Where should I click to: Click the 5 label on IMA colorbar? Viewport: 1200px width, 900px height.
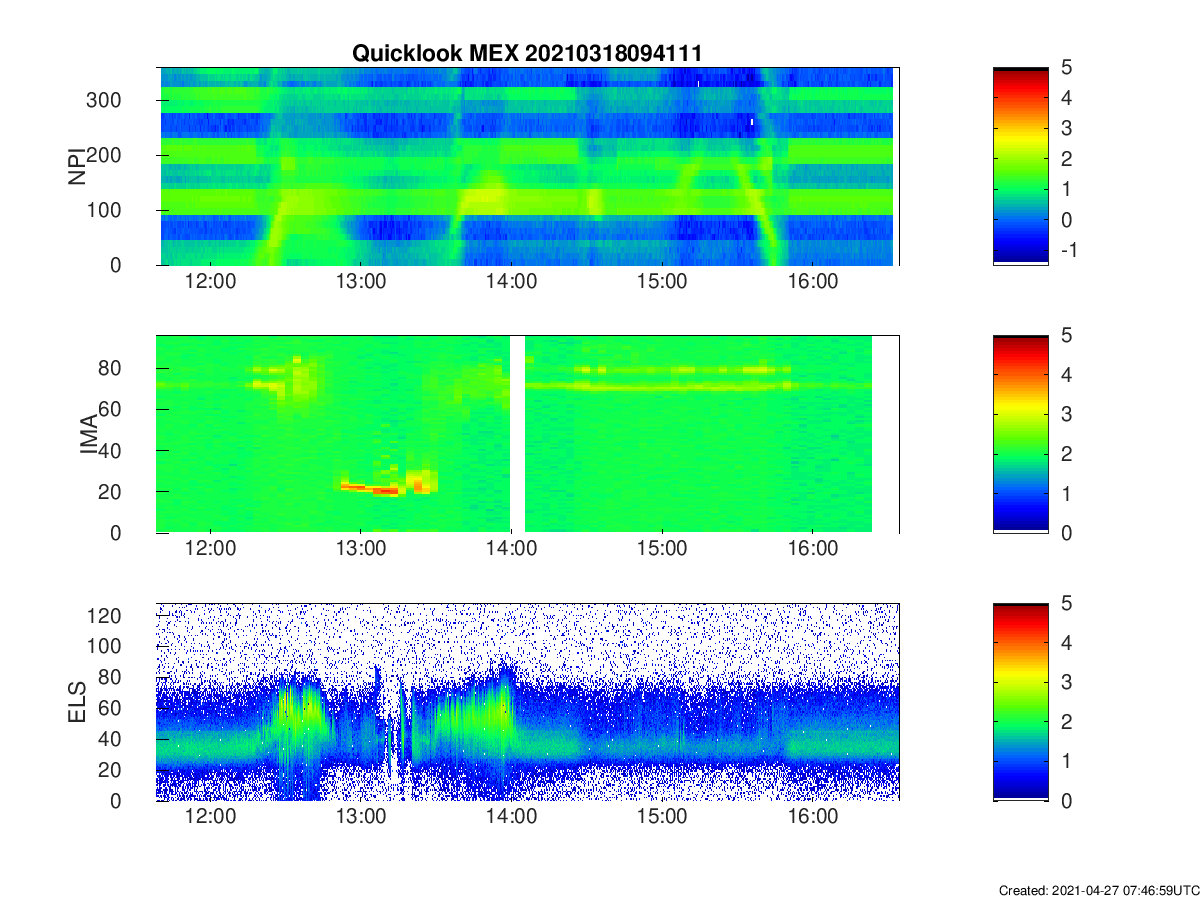point(1066,335)
